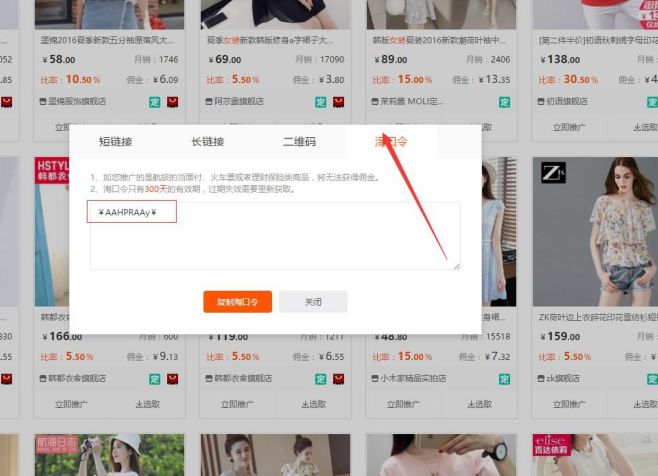Click the ¥58.00 price
The image size is (658, 476).
[59, 60]
